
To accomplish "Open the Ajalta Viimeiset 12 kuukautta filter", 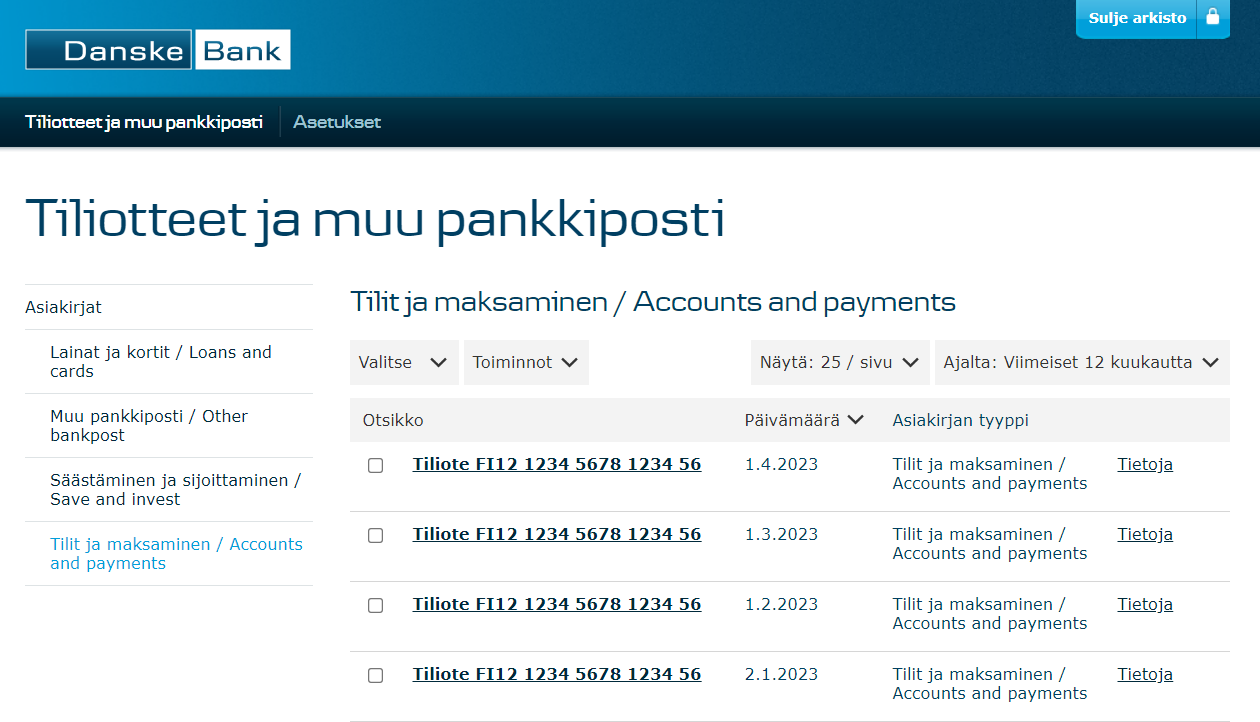I will [x=1082, y=362].
